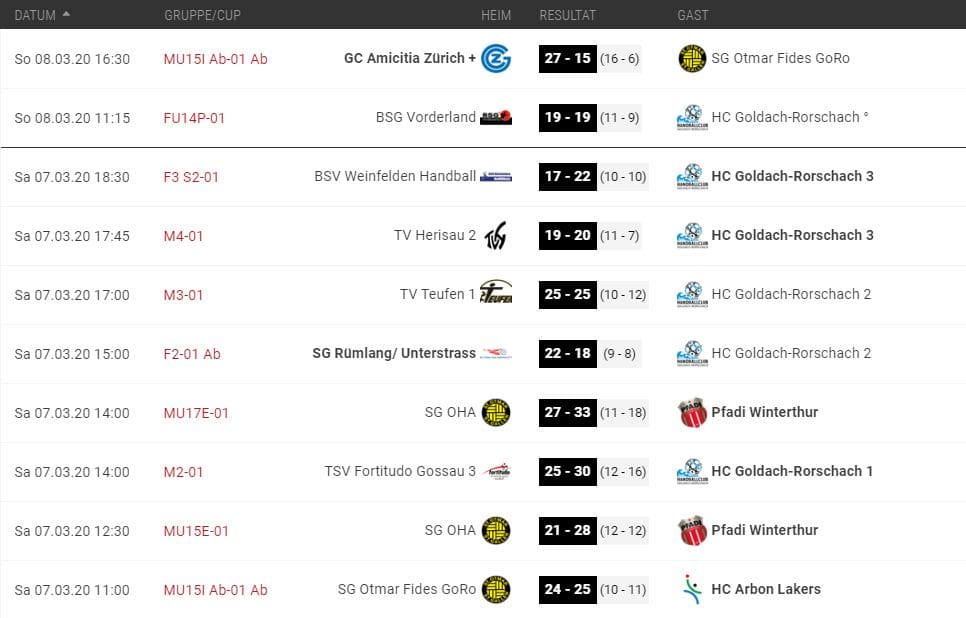Click the TSV Fortitudo Gossau 3 logo
This screenshot has height=618, width=966.
coord(496,471)
